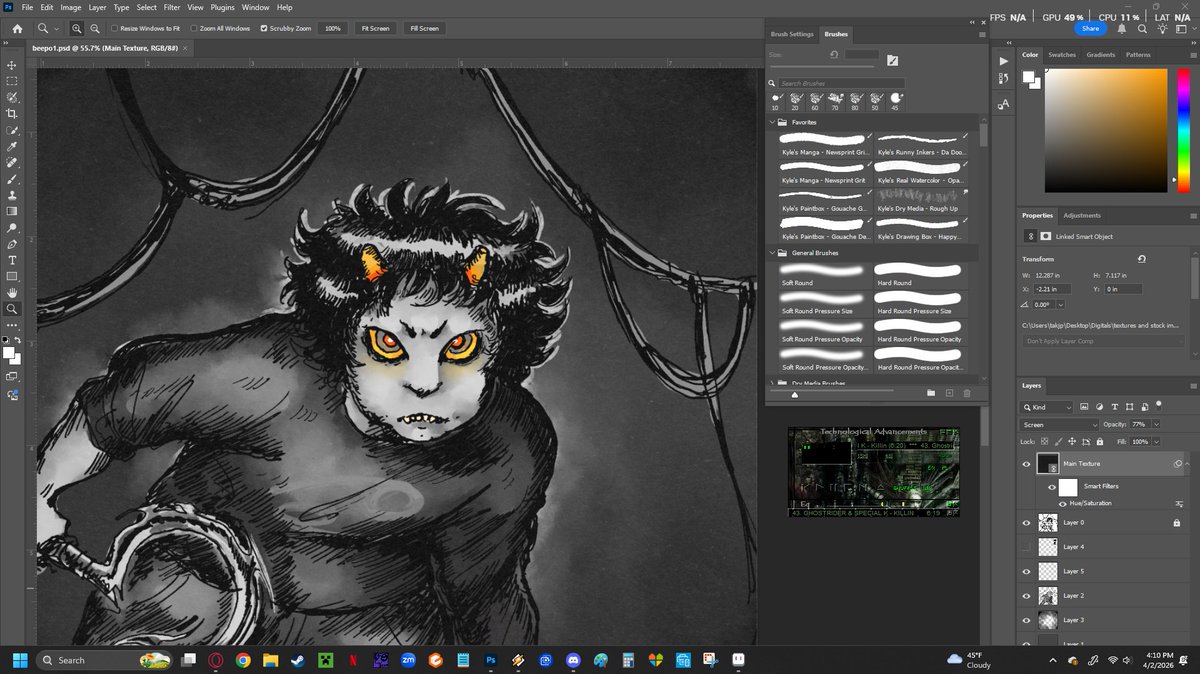Click the Zoom In magnifier button
Image resolution: width=1200 pixels, height=674 pixels.
tap(77, 29)
